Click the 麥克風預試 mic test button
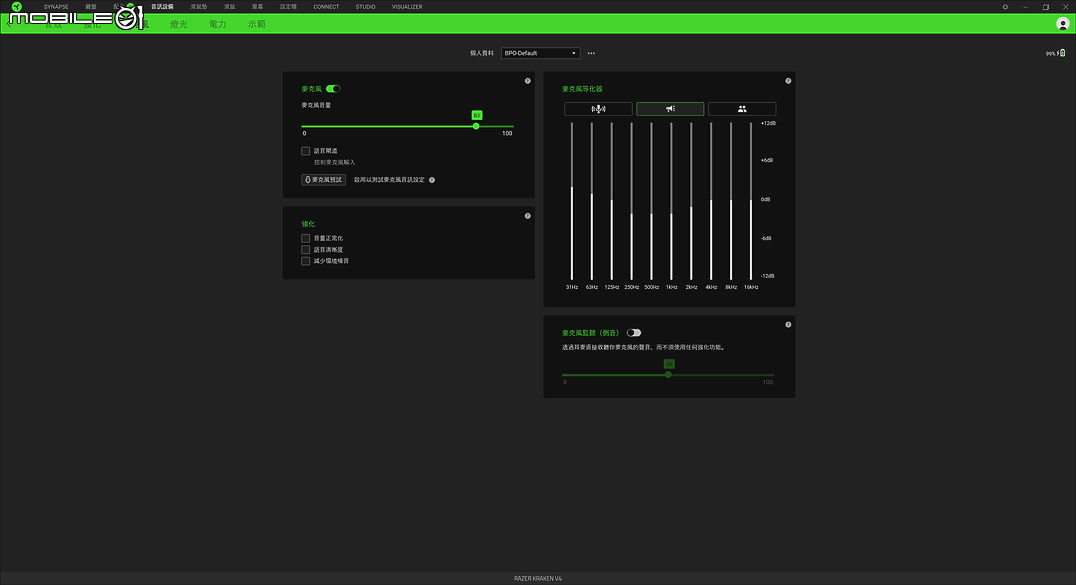The width and height of the screenshot is (1076, 585). (323, 179)
